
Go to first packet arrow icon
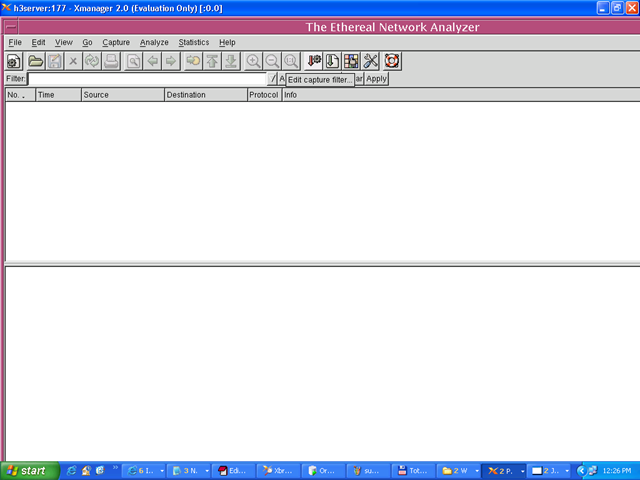pos(212,61)
